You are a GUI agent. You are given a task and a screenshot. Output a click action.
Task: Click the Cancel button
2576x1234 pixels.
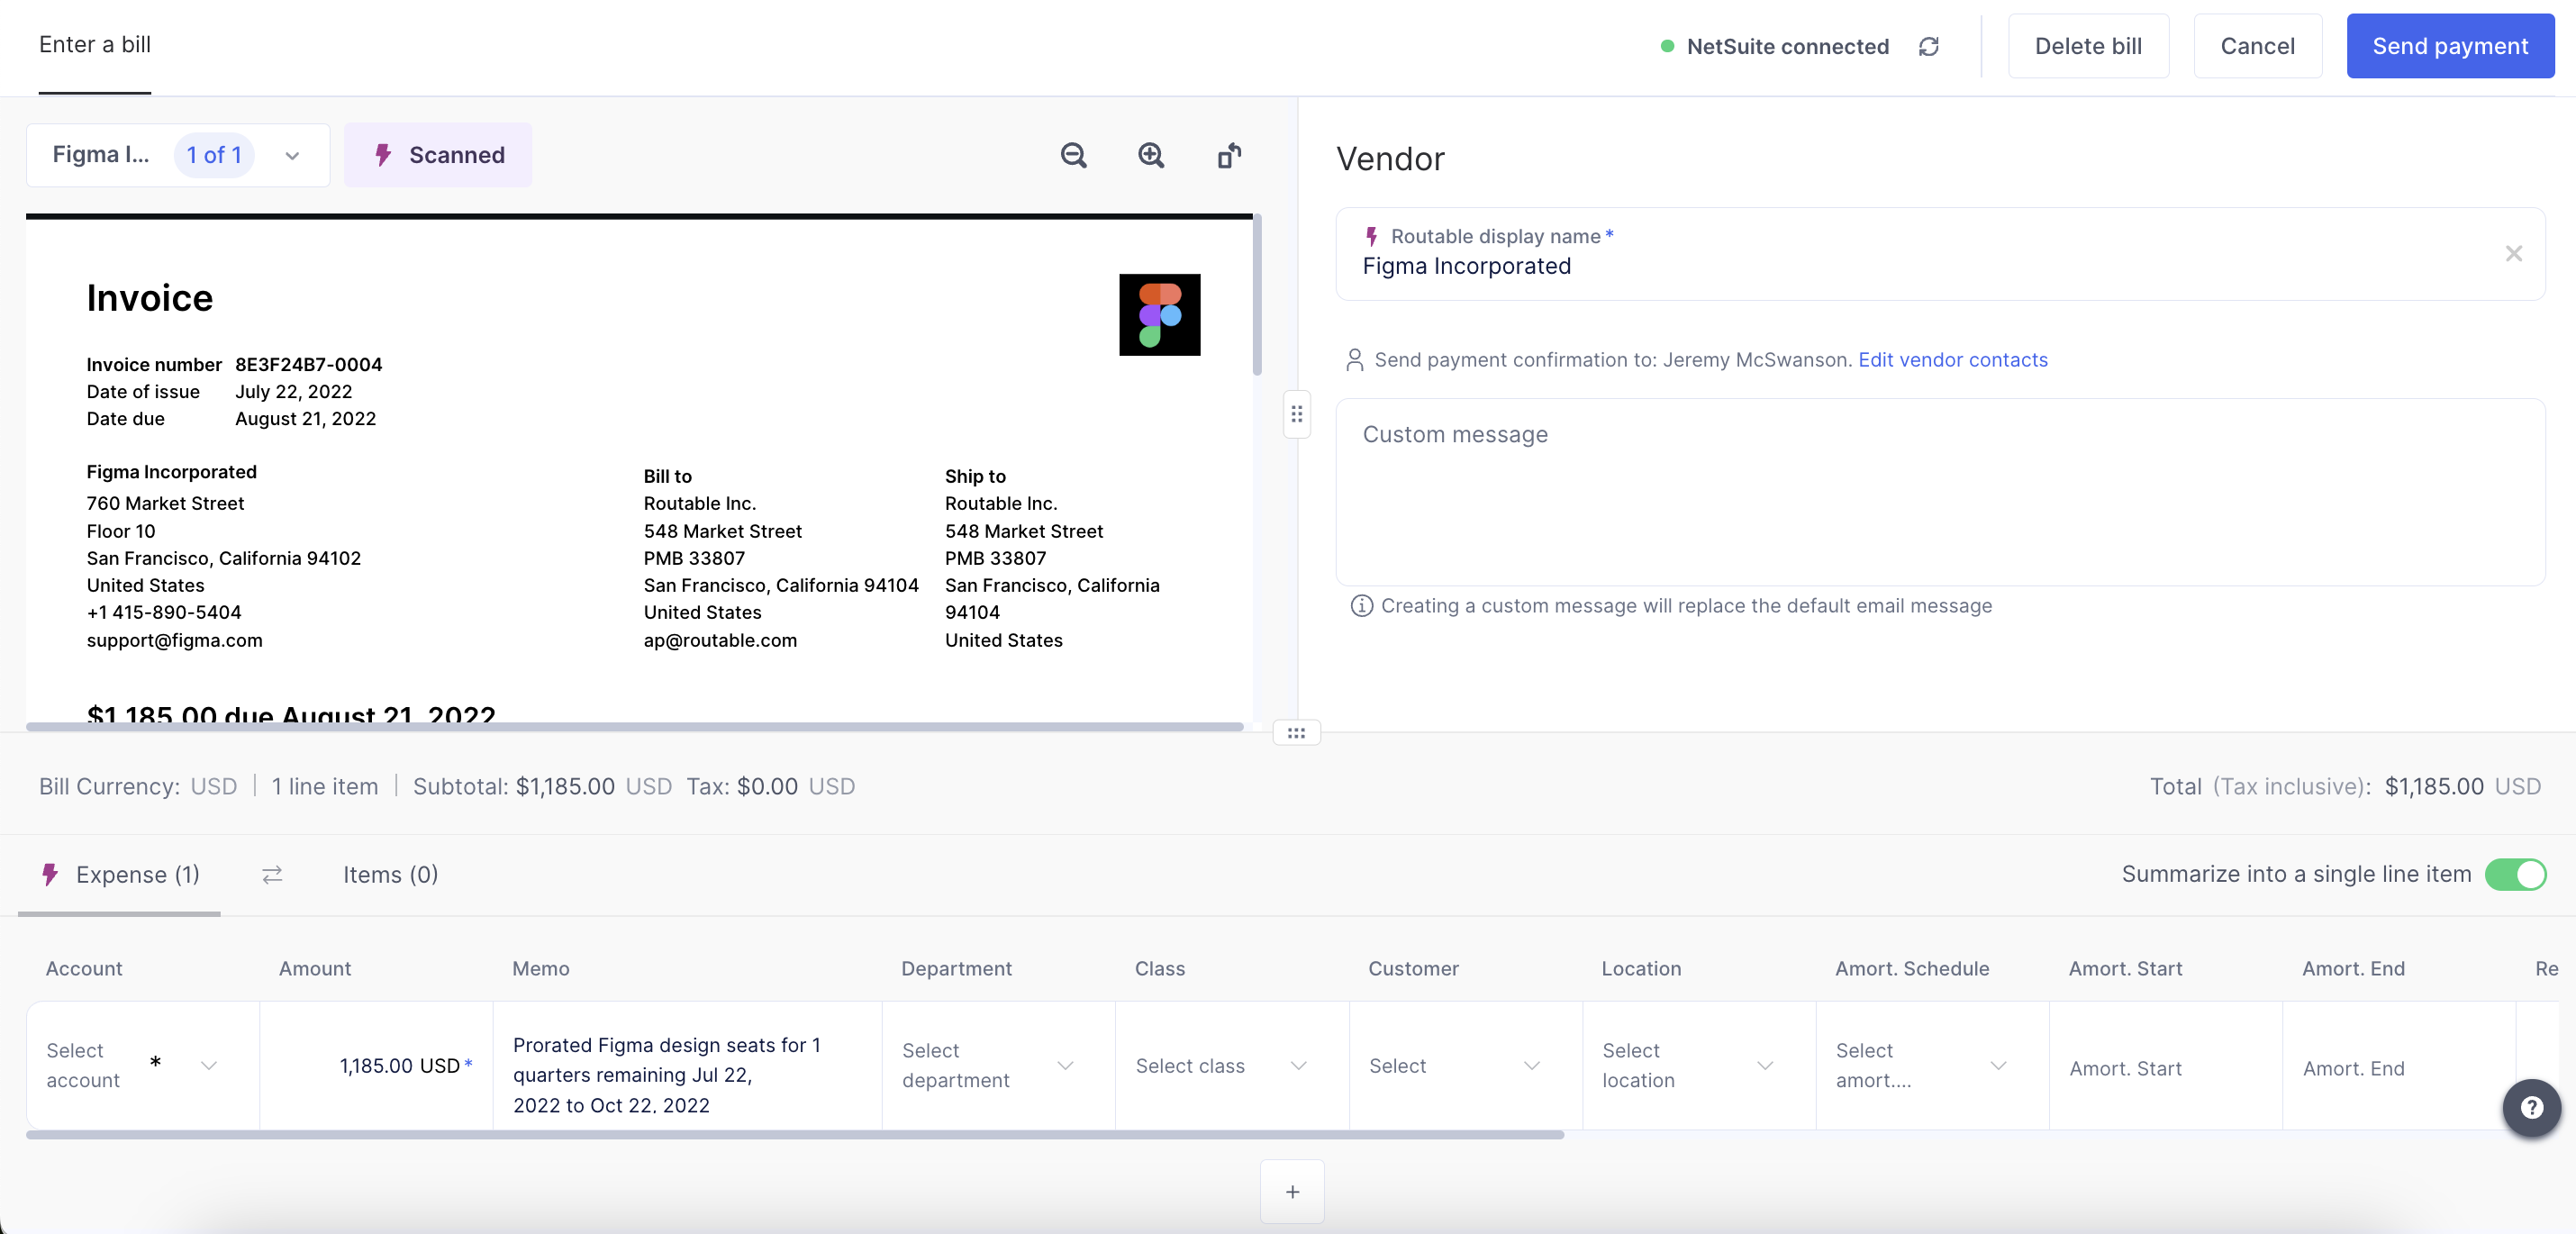2257,46
